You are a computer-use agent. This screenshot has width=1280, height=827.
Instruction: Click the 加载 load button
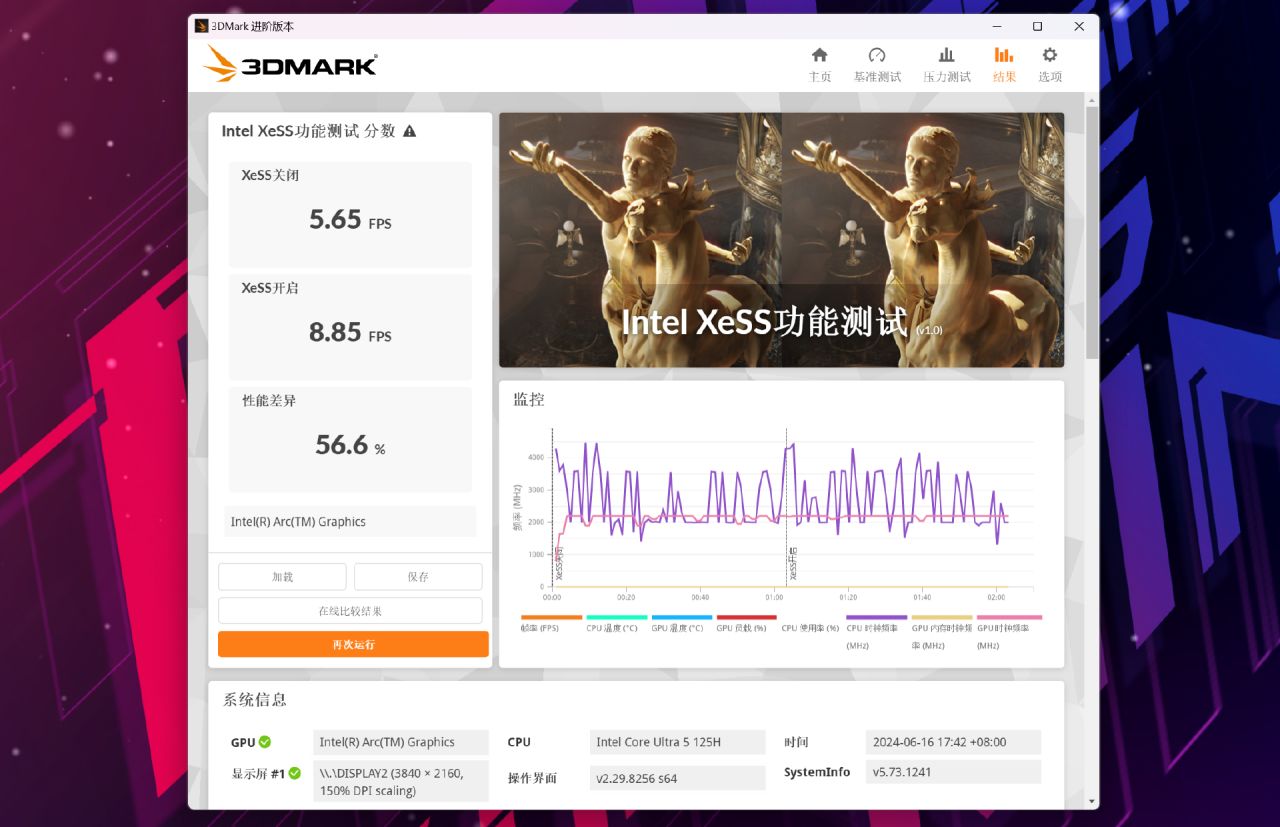(282, 577)
